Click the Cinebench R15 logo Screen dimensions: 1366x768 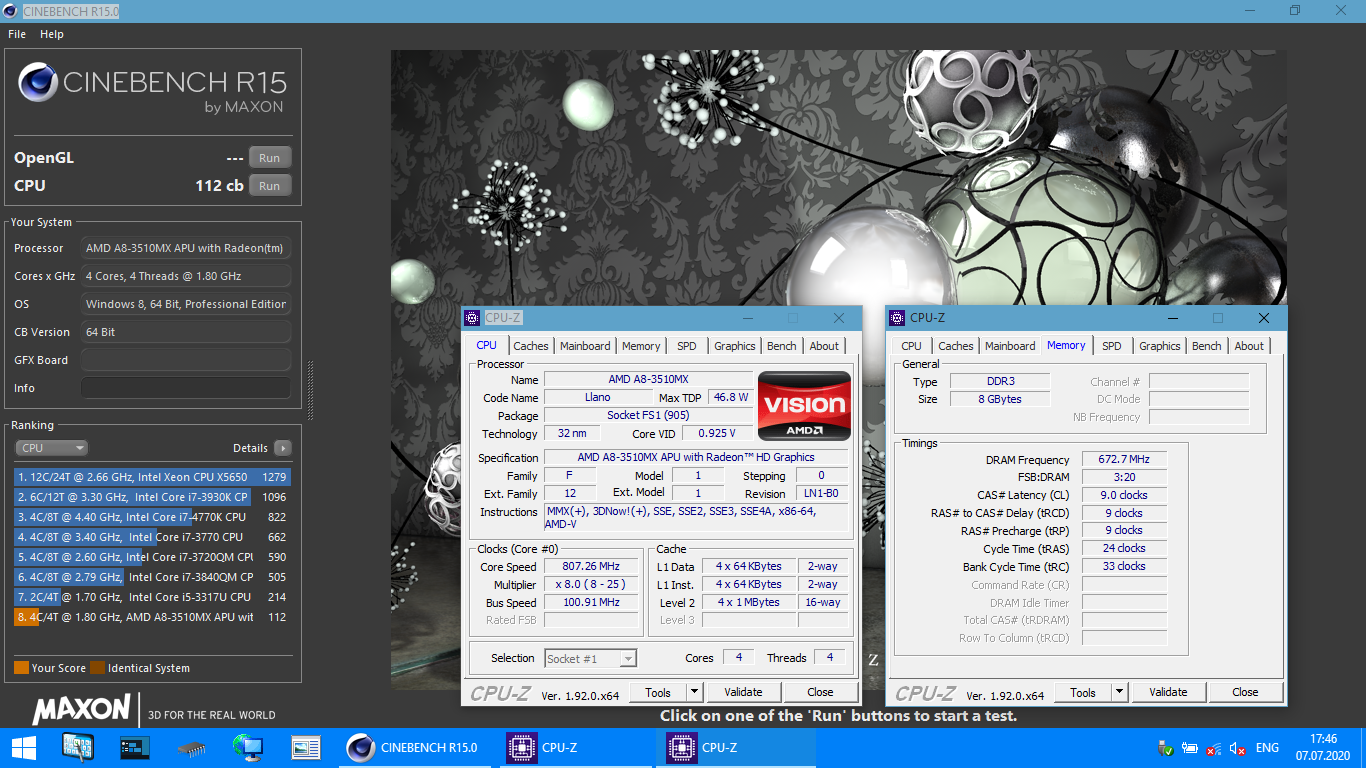pyautogui.click(x=152, y=85)
